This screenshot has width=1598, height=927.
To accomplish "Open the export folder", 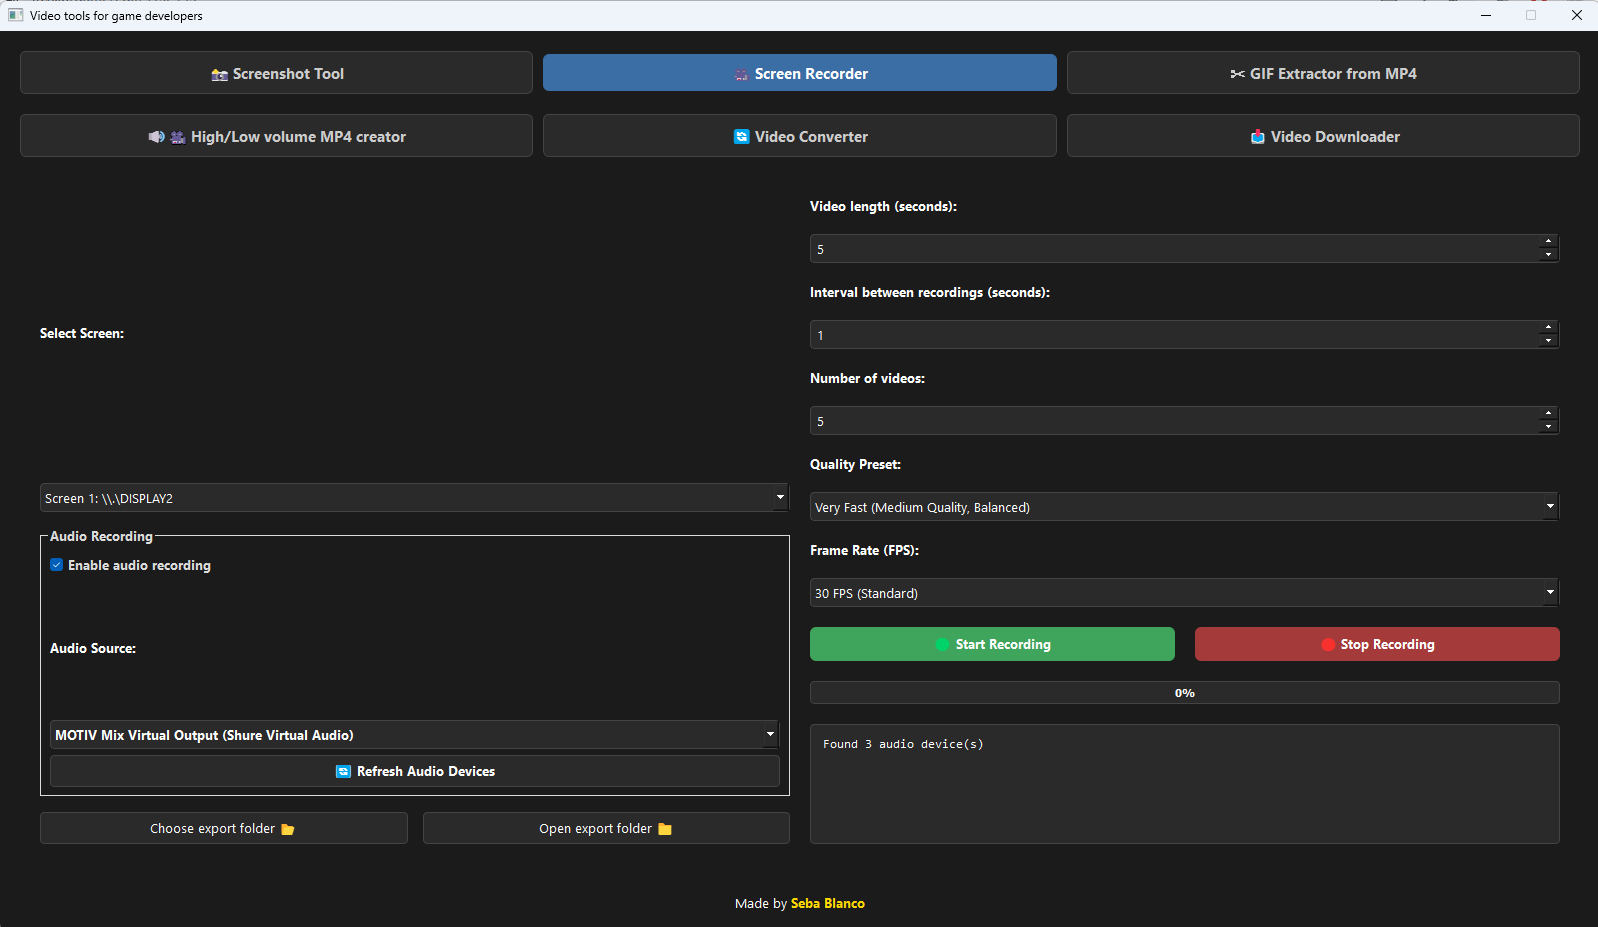I will click(x=606, y=828).
